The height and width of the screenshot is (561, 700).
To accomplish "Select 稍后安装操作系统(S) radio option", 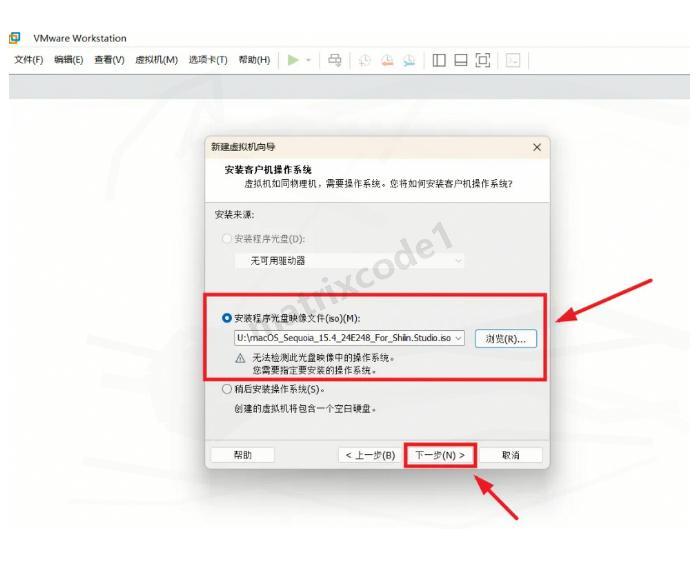I will pyautogui.click(x=226, y=389).
